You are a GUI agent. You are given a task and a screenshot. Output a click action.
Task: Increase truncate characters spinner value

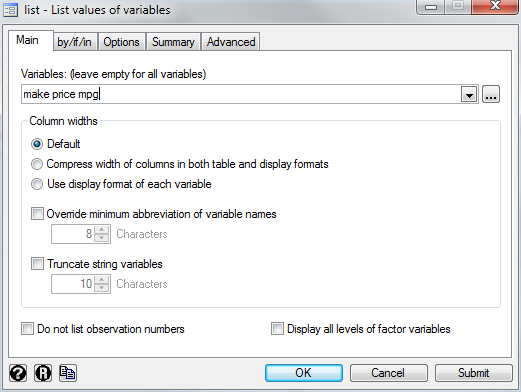click(x=102, y=280)
